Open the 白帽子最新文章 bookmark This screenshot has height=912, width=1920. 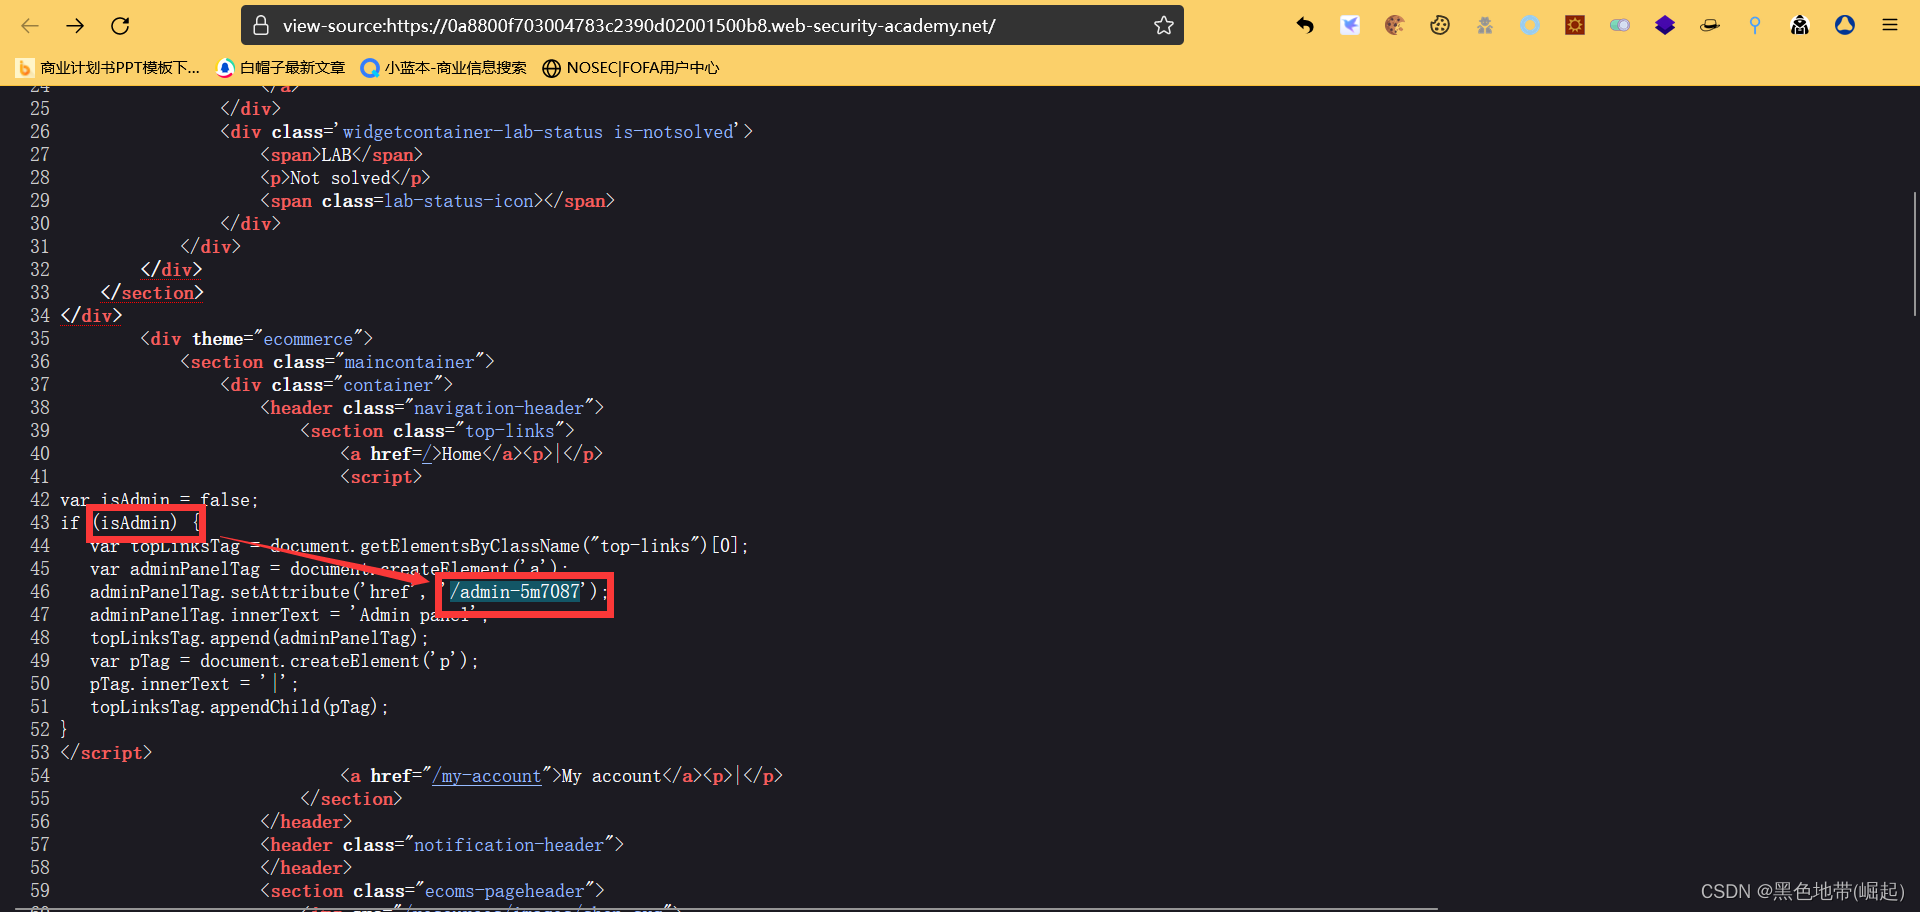281,68
